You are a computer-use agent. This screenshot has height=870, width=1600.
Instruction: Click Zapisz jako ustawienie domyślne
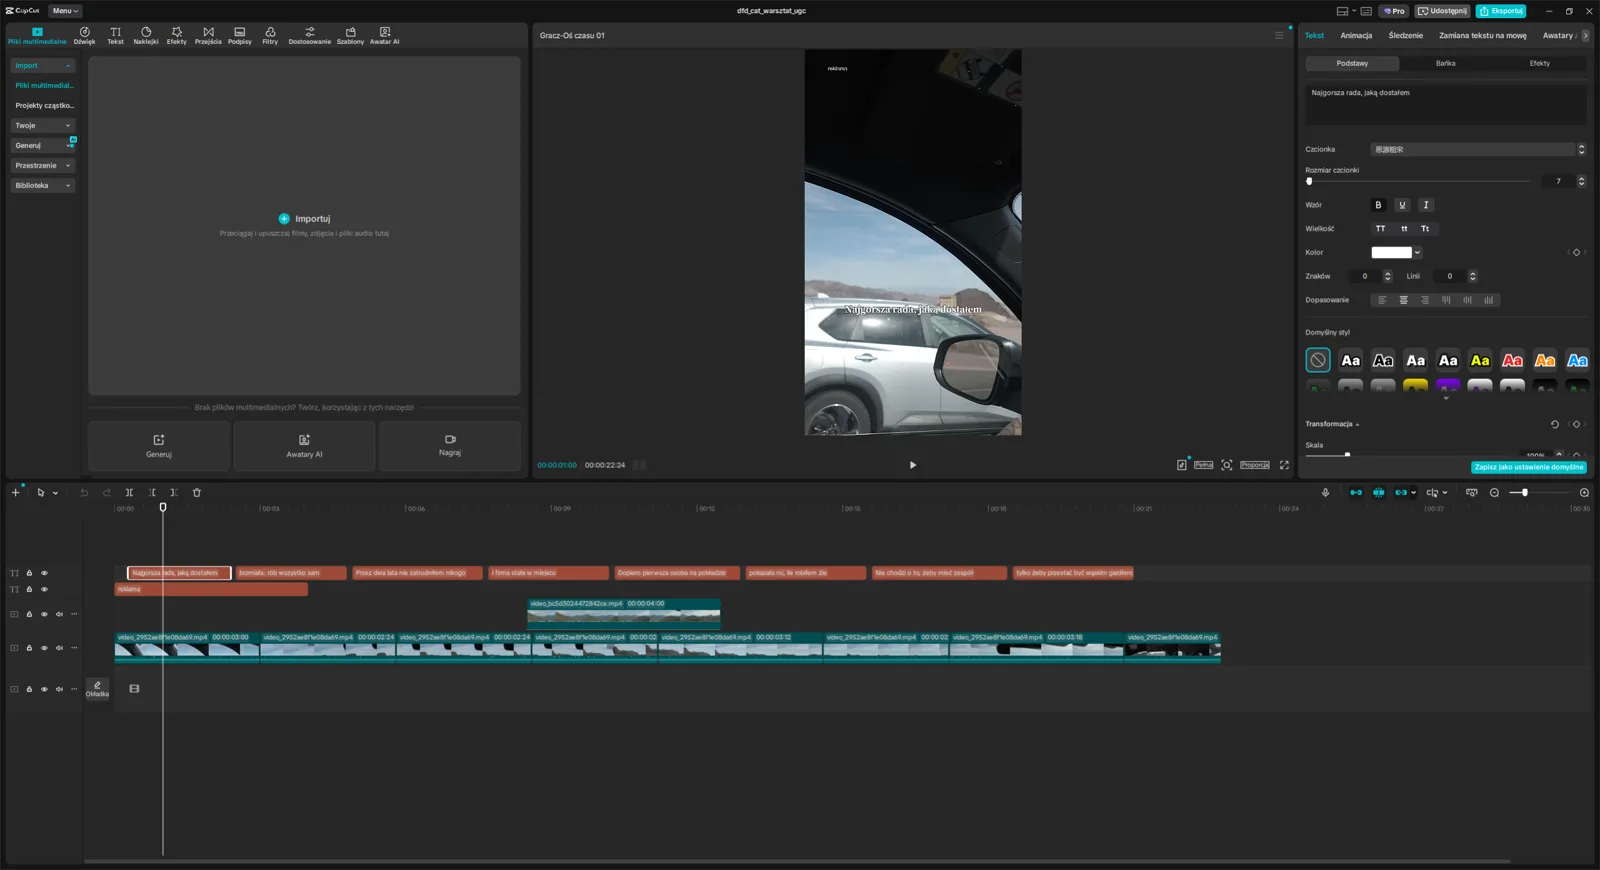(x=1529, y=467)
